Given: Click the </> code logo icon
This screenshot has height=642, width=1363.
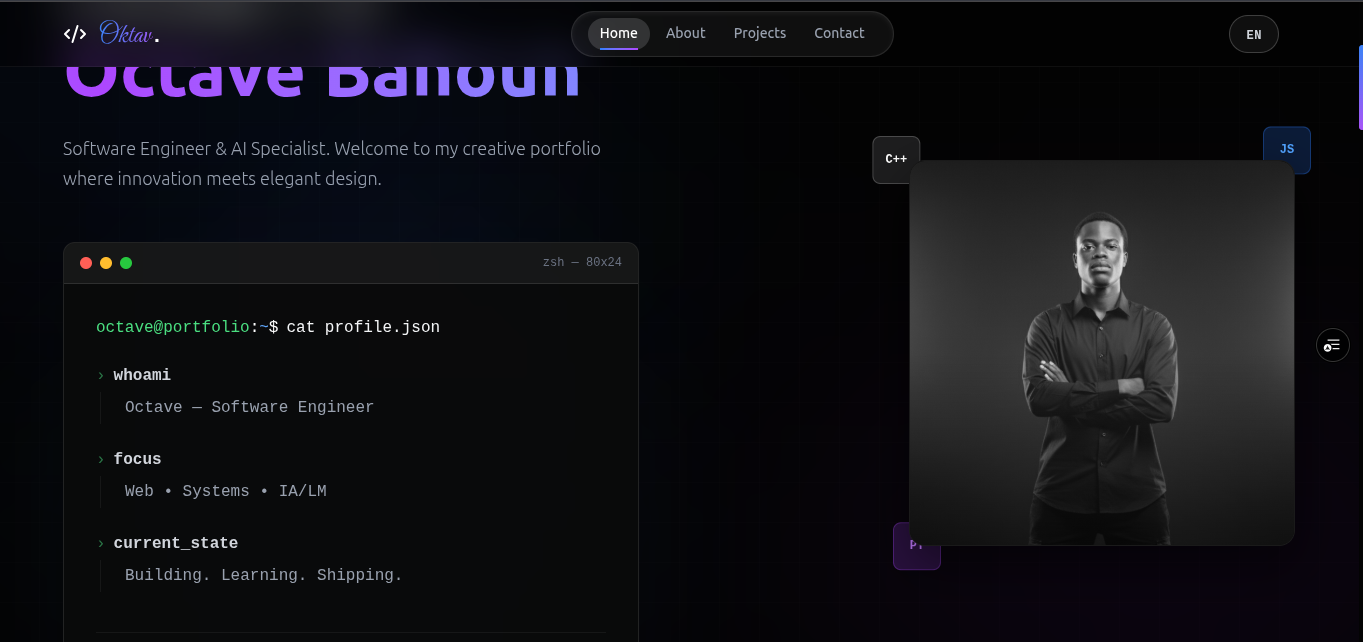Looking at the screenshot, I should pos(74,33).
